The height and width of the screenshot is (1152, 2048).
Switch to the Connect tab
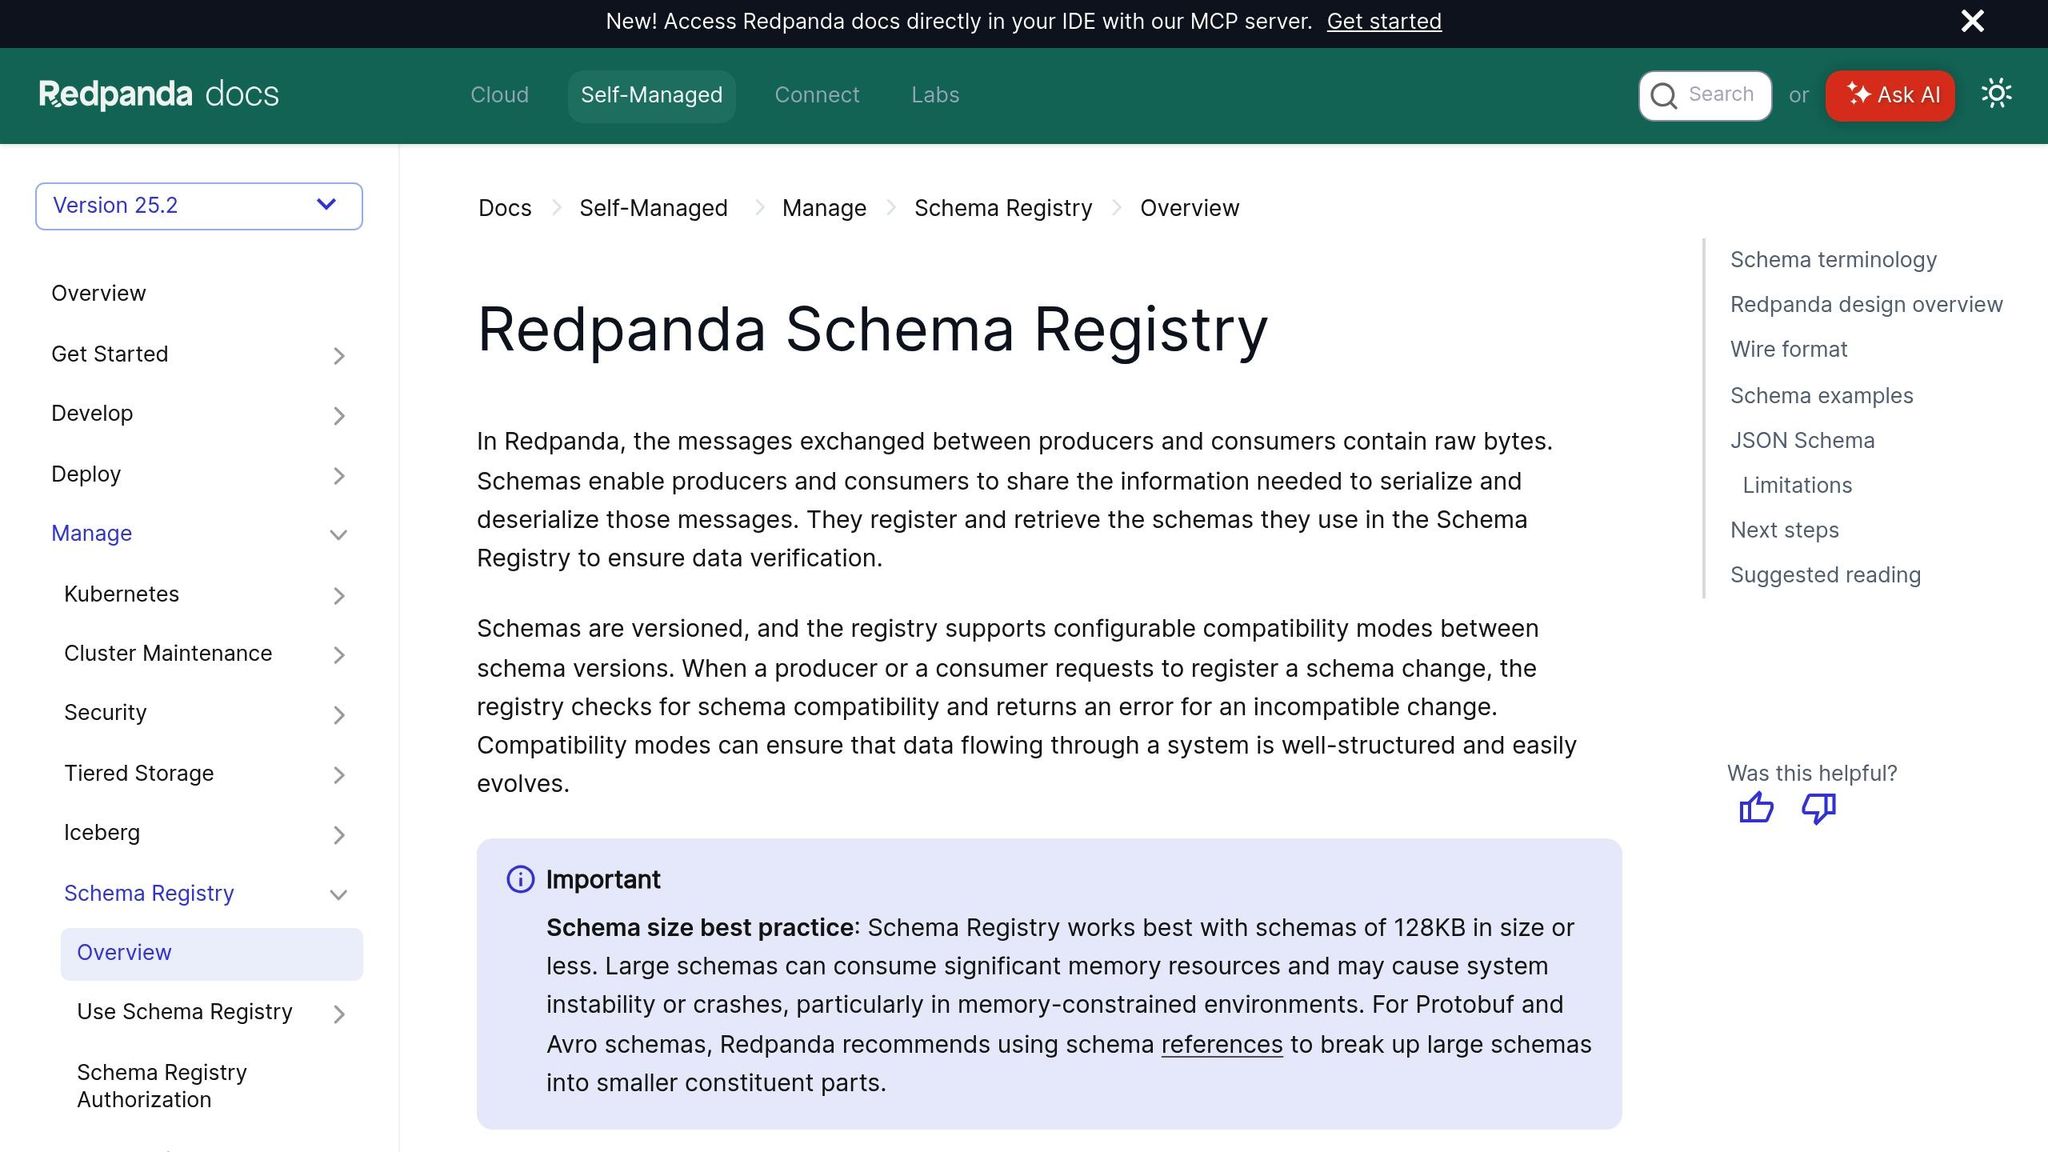tap(816, 95)
